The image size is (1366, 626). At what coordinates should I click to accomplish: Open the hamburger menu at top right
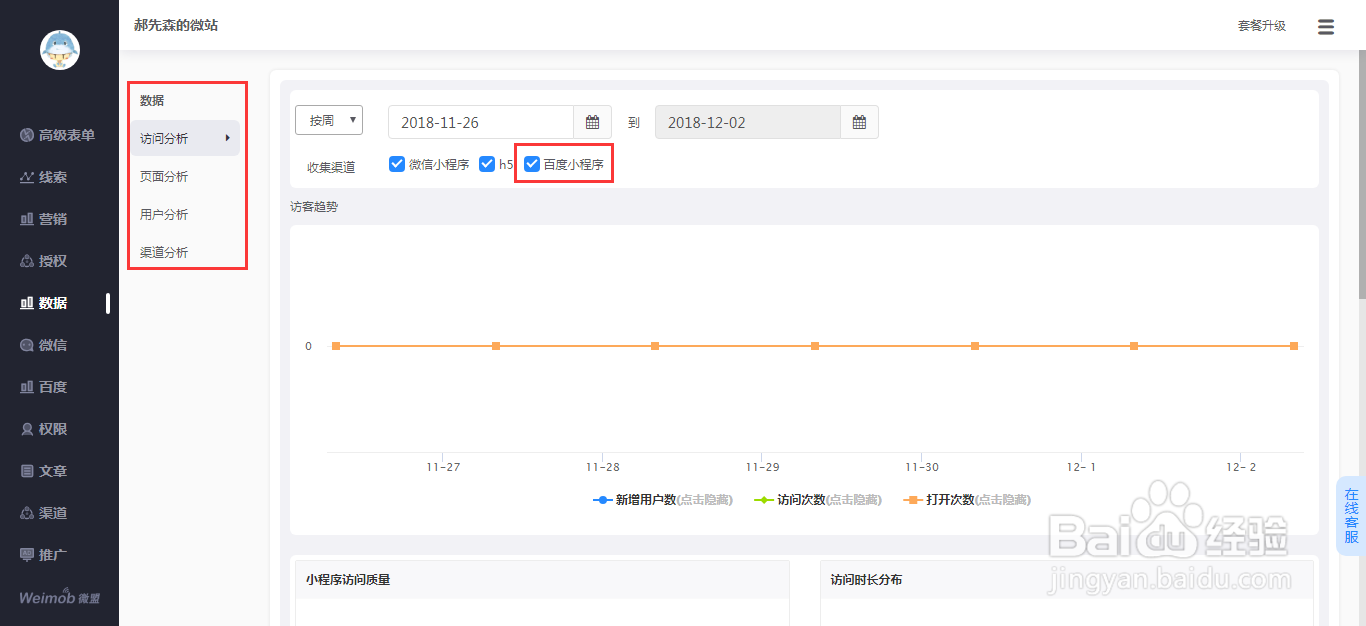[x=1326, y=26]
